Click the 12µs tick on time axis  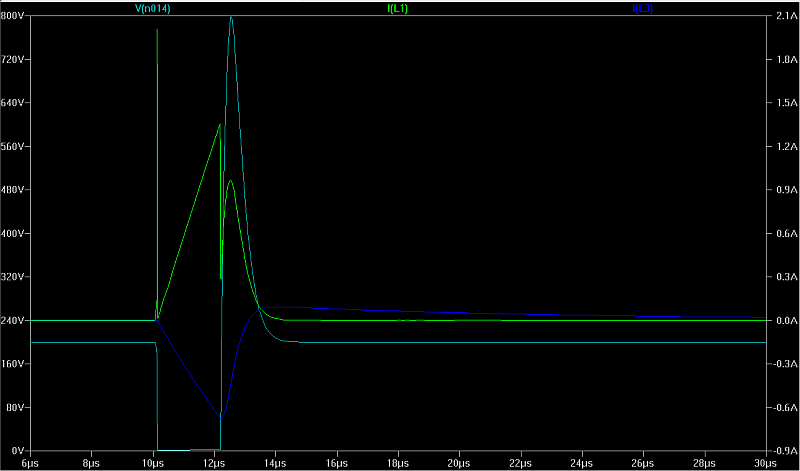214,463
